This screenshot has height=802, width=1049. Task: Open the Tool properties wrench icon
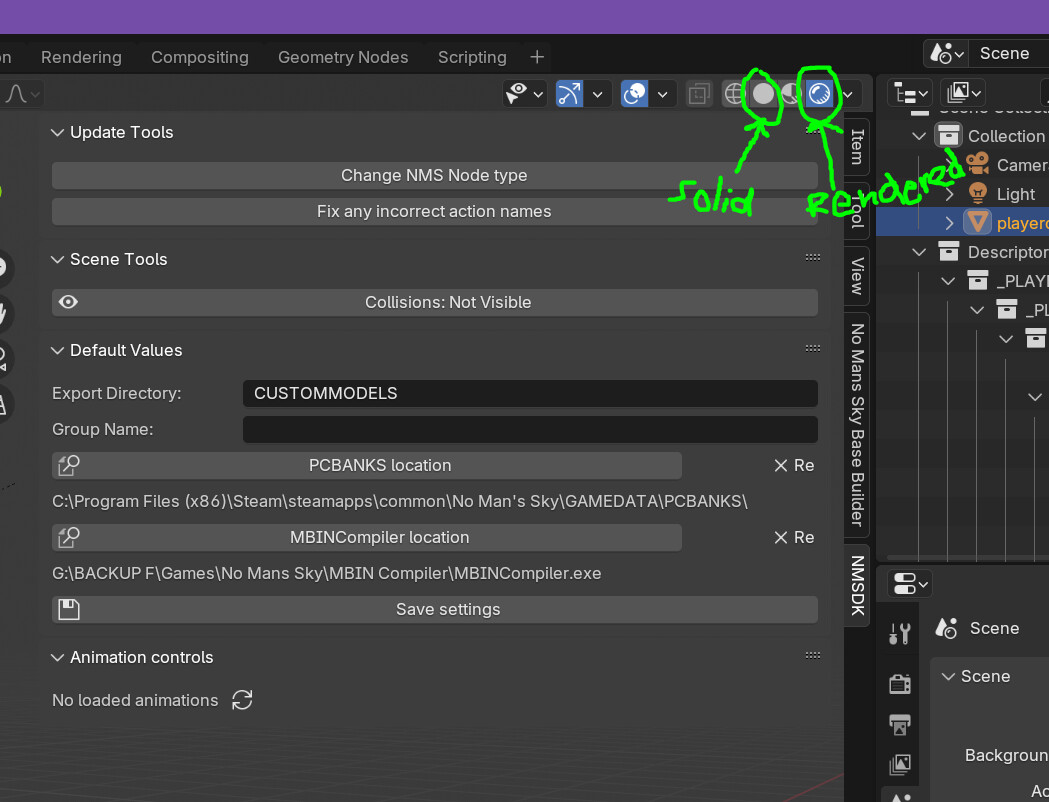pos(899,632)
